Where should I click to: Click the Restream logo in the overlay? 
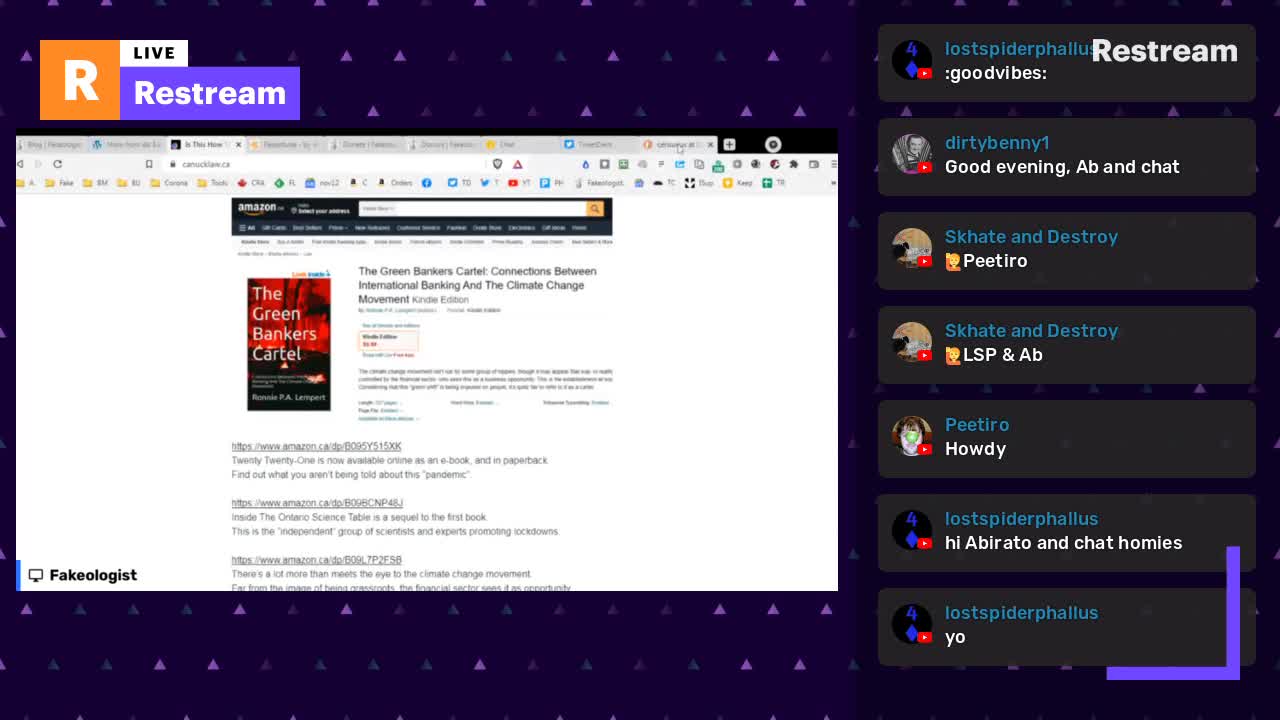coord(170,80)
